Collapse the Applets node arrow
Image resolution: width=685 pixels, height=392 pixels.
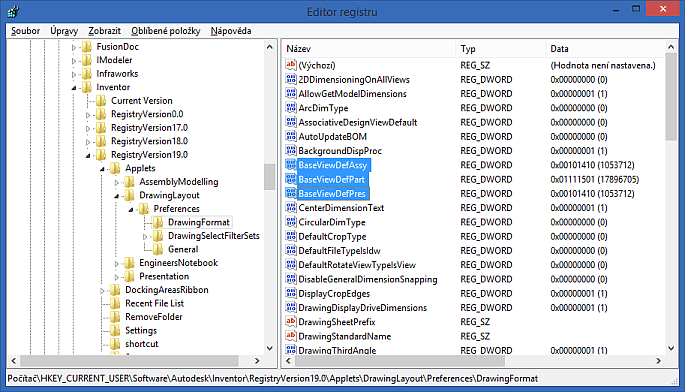(102, 169)
